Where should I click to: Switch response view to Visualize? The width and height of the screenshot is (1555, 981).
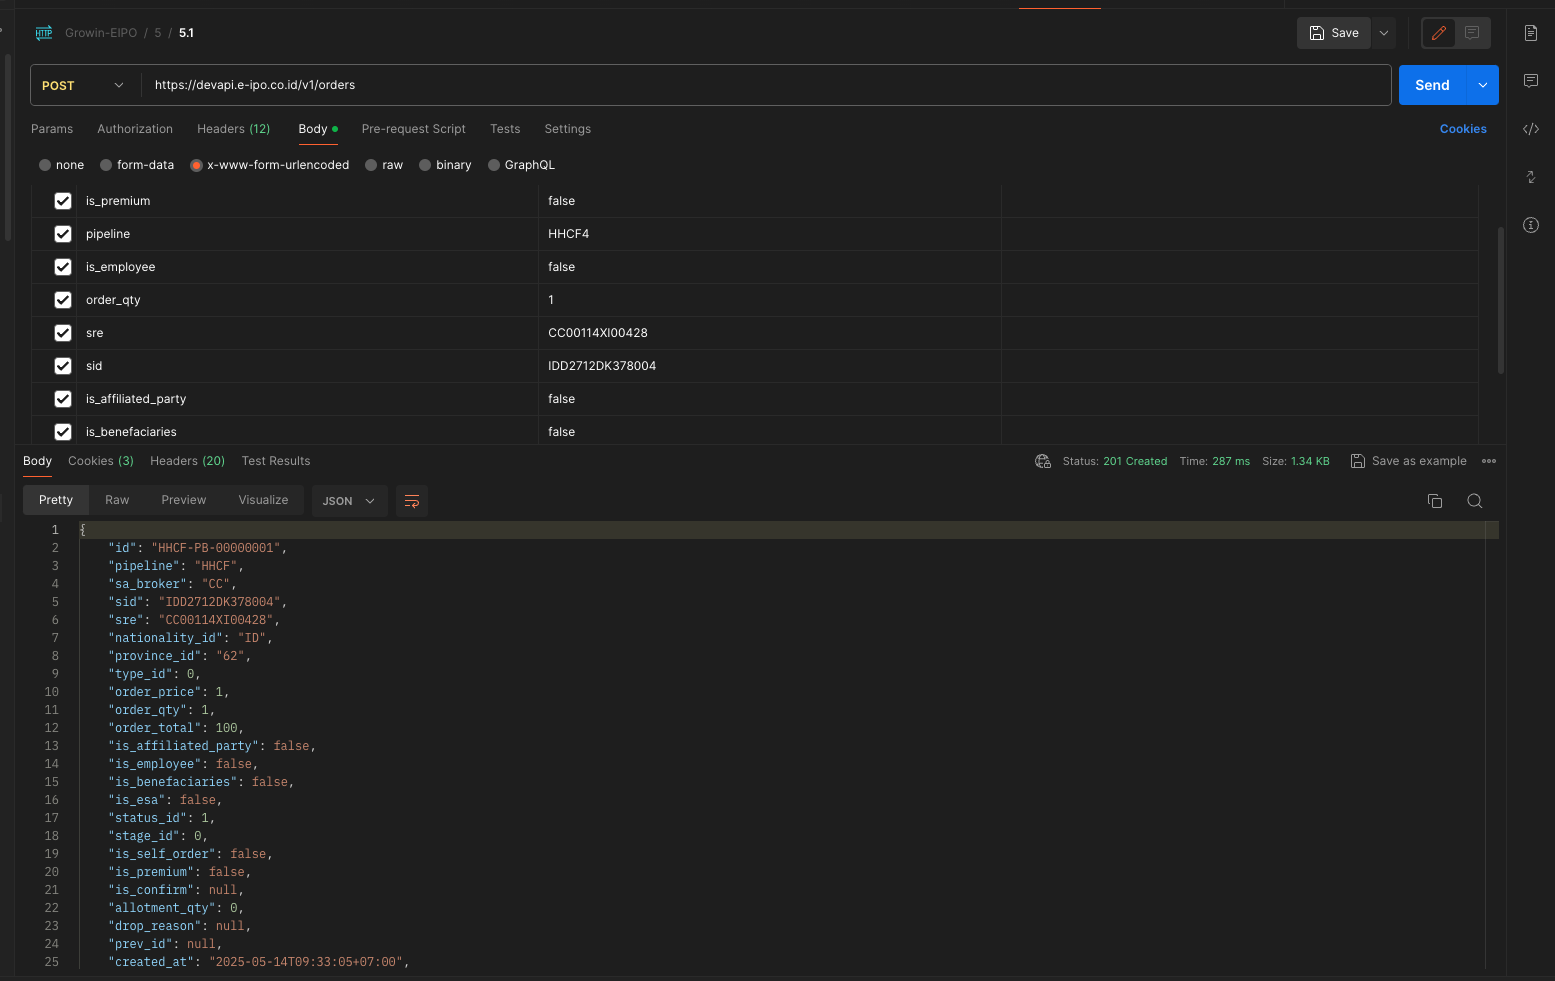tap(263, 500)
